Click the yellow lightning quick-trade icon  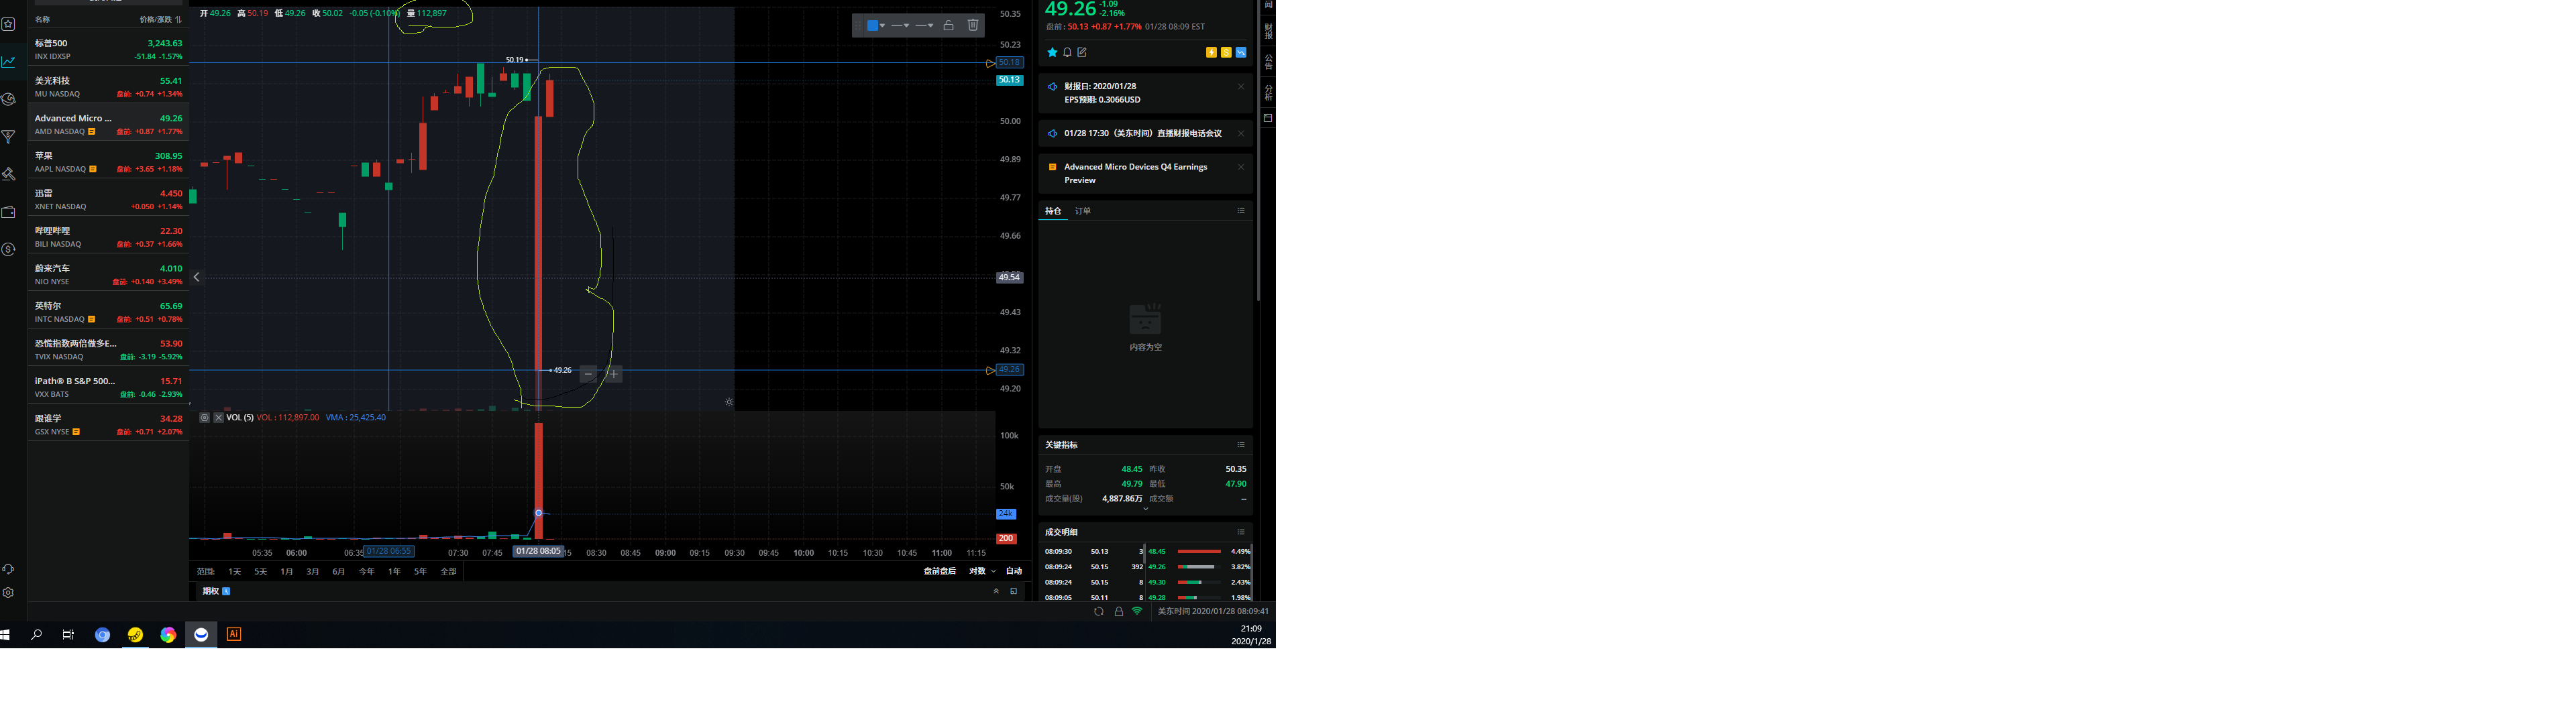click(1211, 52)
